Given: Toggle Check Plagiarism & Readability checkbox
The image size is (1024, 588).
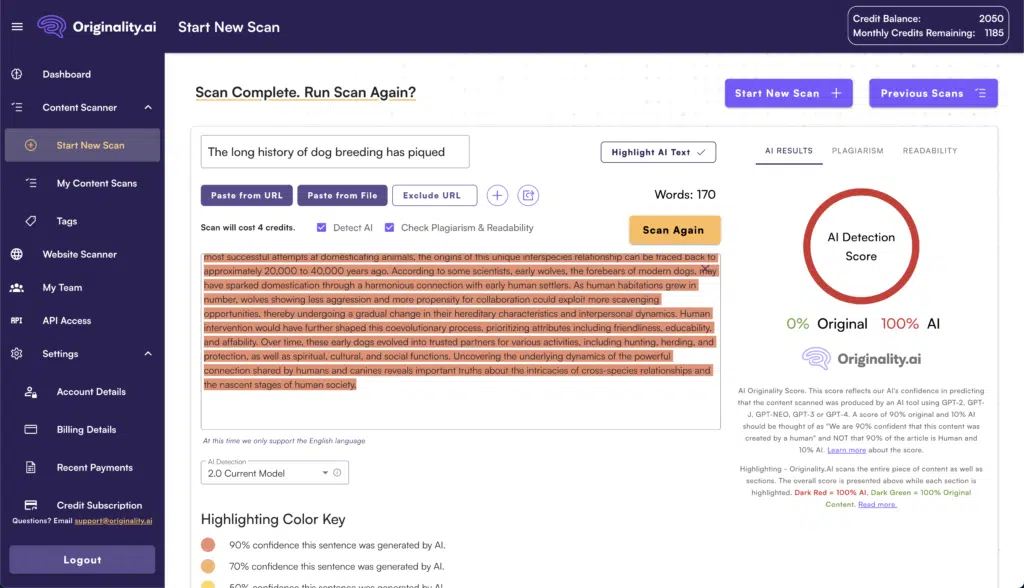Looking at the screenshot, I should coord(389,227).
